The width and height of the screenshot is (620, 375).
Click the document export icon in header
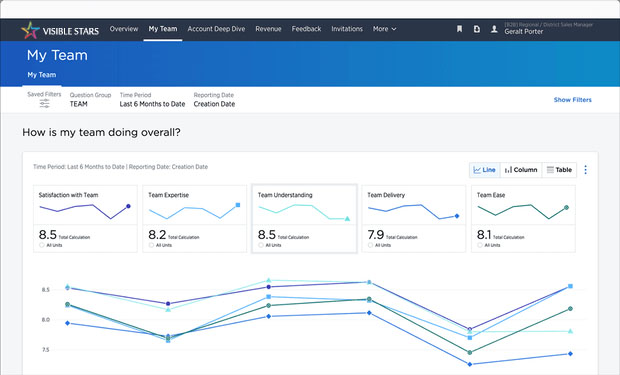pos(477,29)
